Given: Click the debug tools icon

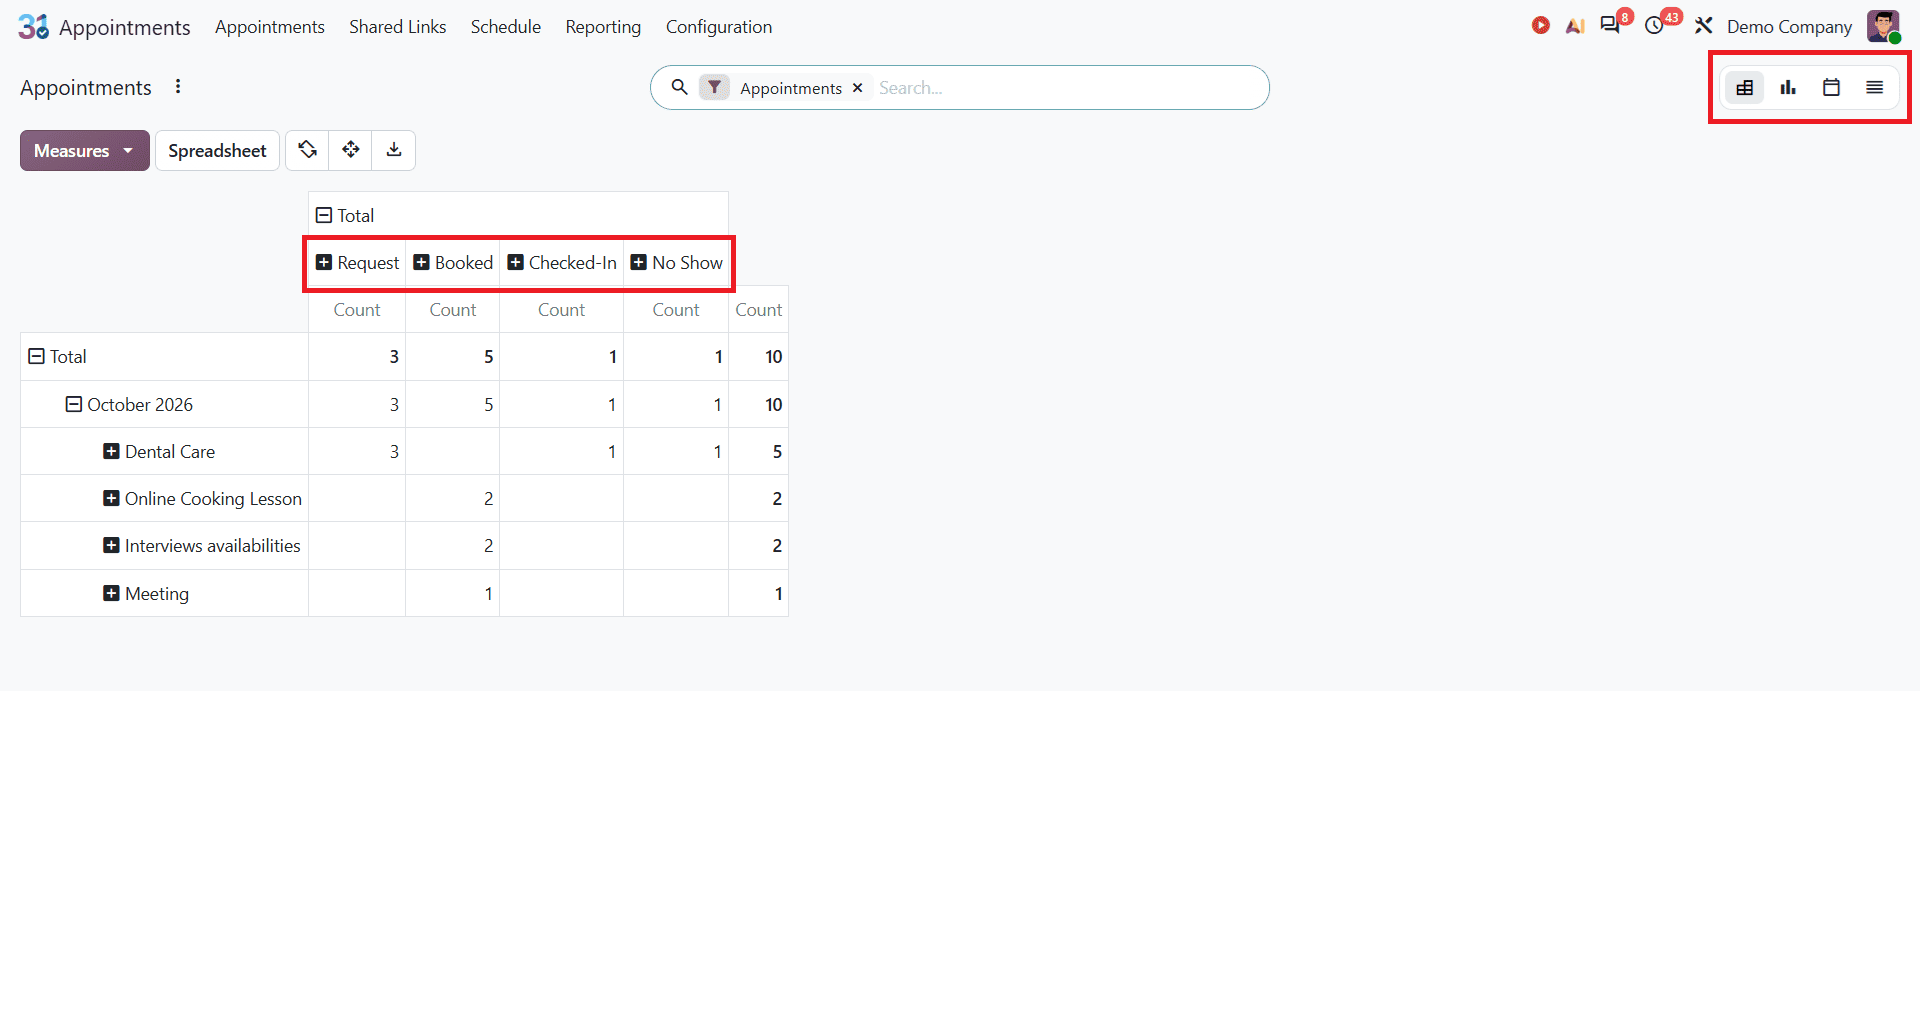Looking at the screenshot, I should tap(1704, 26).
